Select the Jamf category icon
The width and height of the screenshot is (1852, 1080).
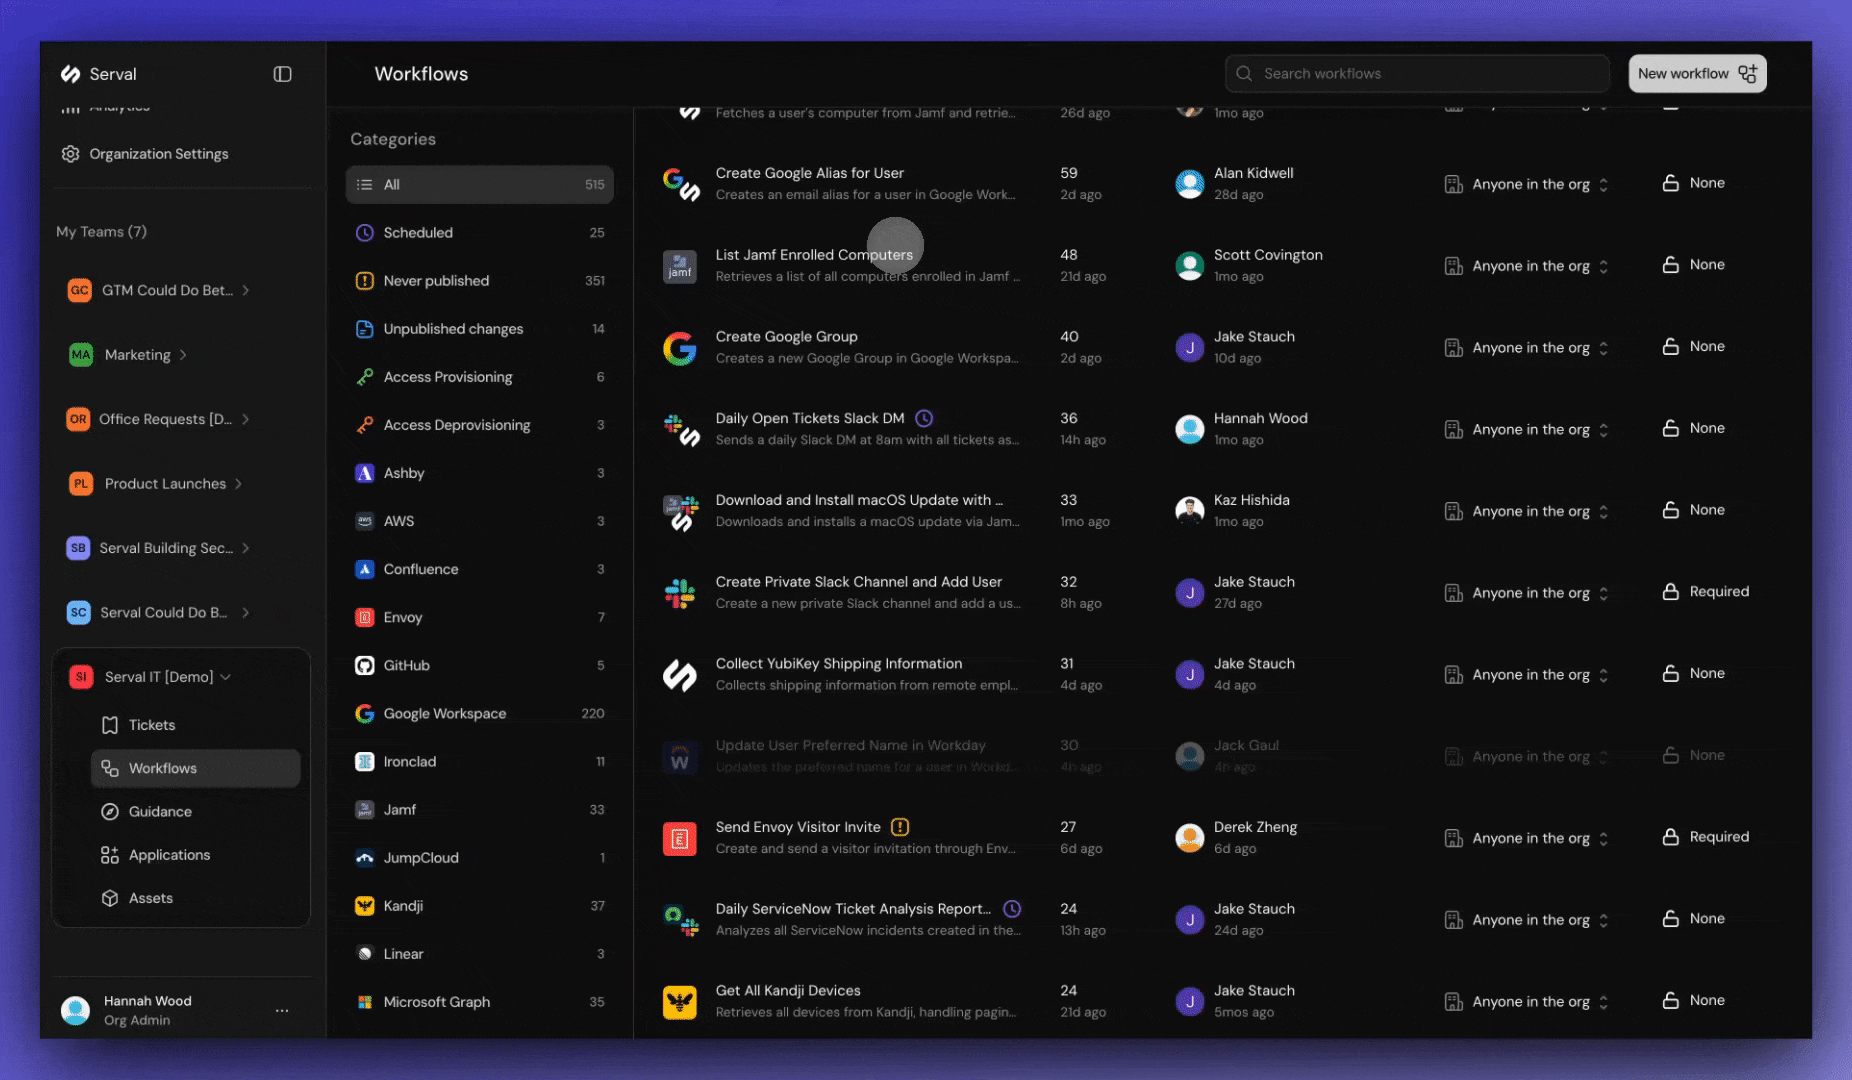click(365, 809)
